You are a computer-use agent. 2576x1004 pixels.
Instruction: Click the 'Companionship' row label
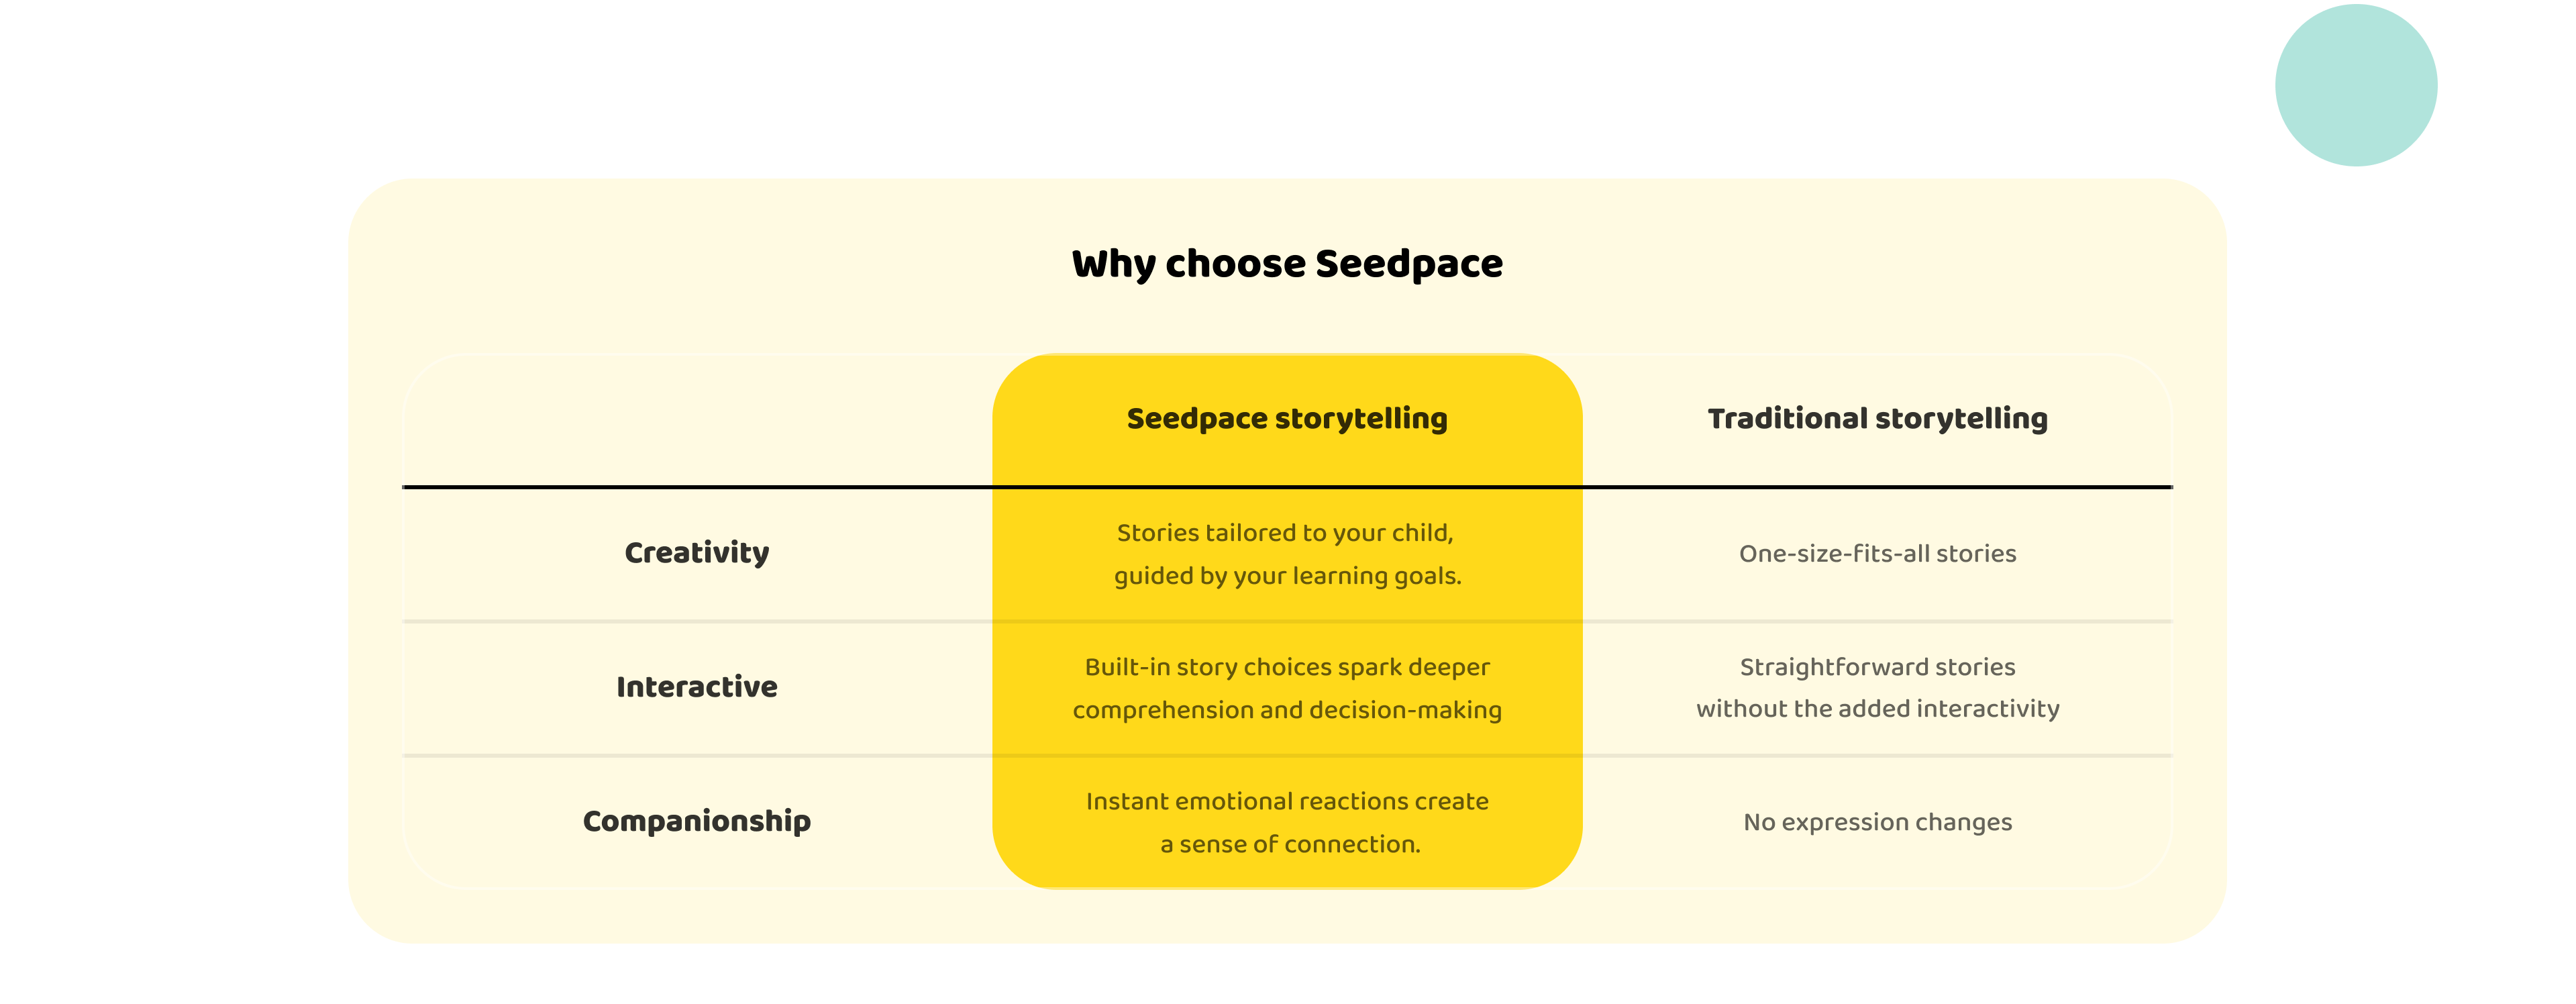pyautogui.click(x=696, y=821)
